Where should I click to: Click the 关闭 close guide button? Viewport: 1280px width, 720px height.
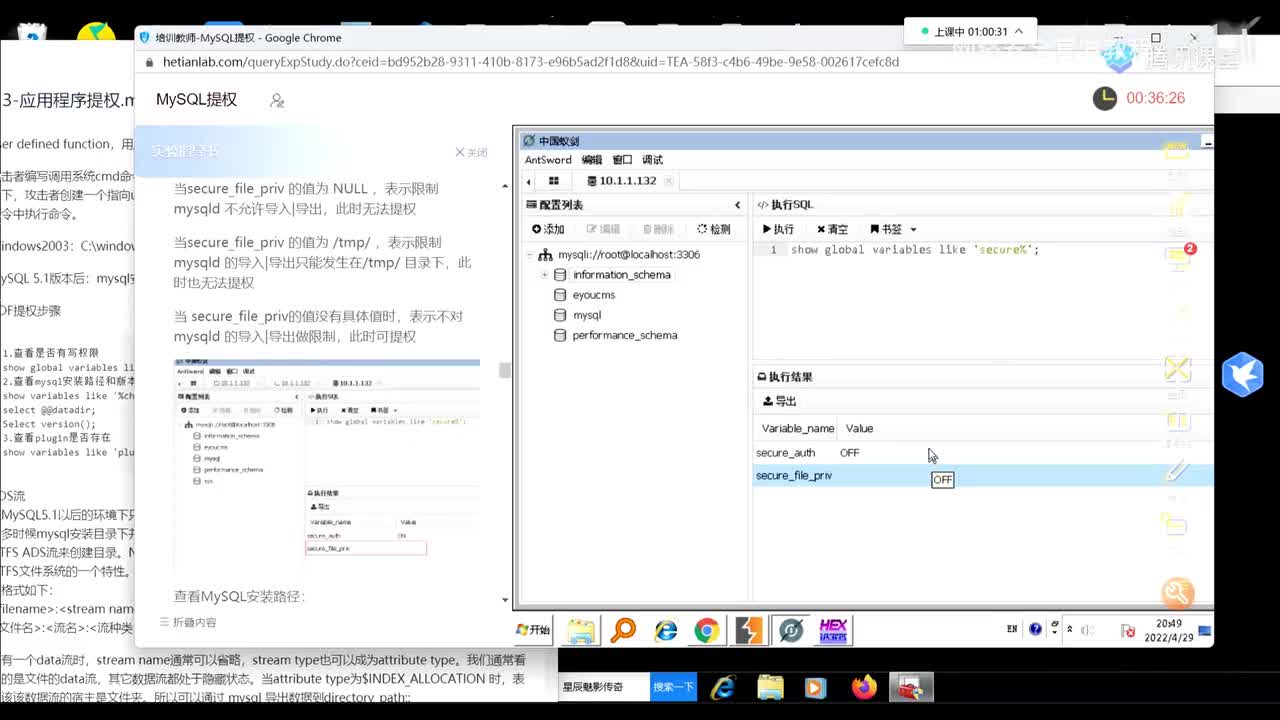point(471,152)
